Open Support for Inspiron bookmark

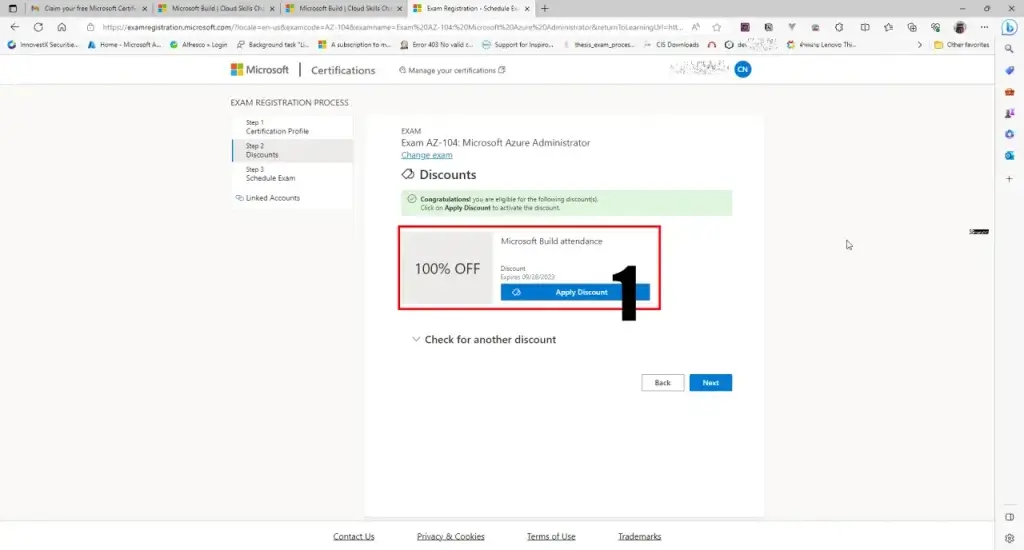coord(517,45)
